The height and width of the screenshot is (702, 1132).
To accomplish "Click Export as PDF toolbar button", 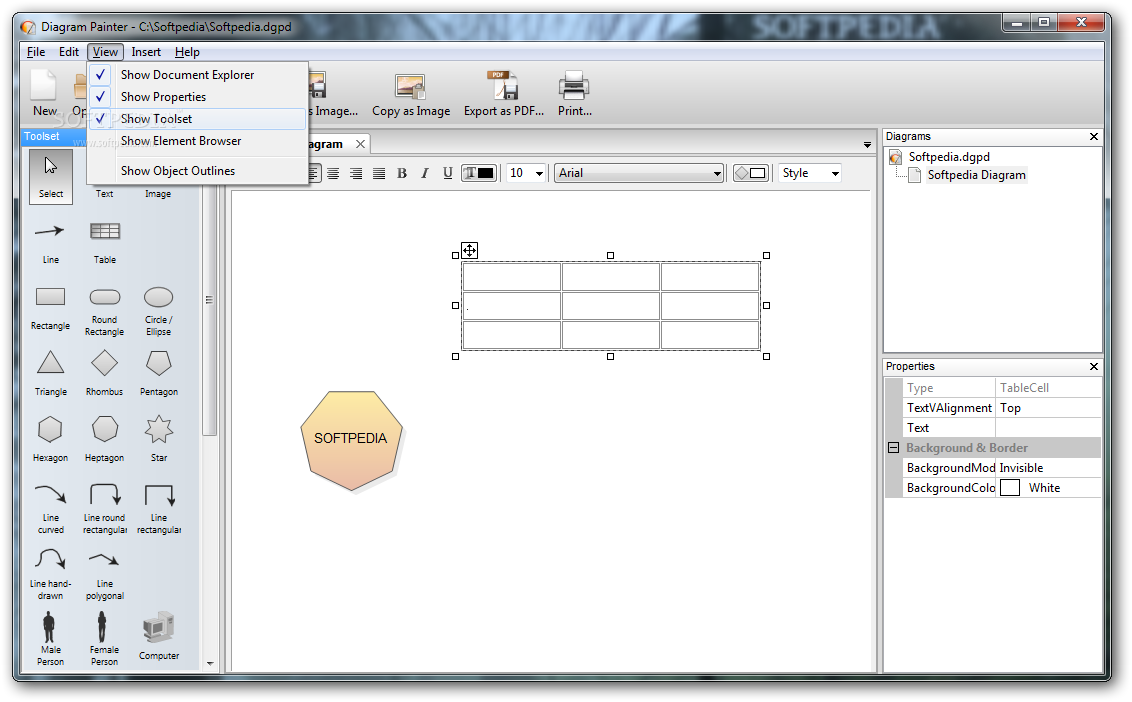I will (504, 95).
